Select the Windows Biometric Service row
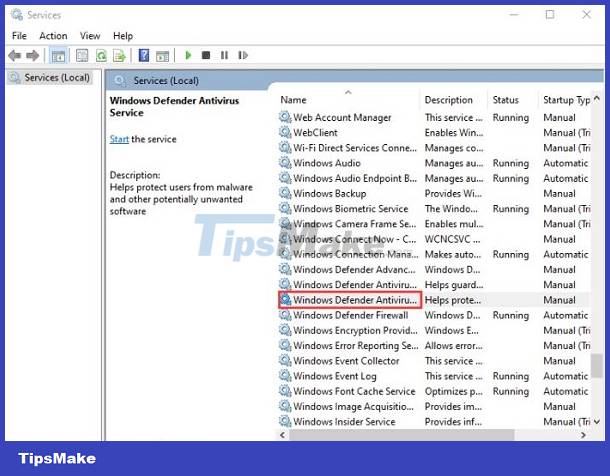Viewport: 610px width, 476px height. [434, 208]
